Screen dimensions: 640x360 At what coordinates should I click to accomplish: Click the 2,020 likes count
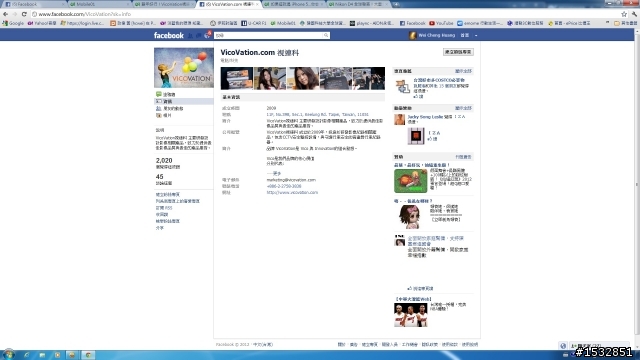click(x=164, y=160)
